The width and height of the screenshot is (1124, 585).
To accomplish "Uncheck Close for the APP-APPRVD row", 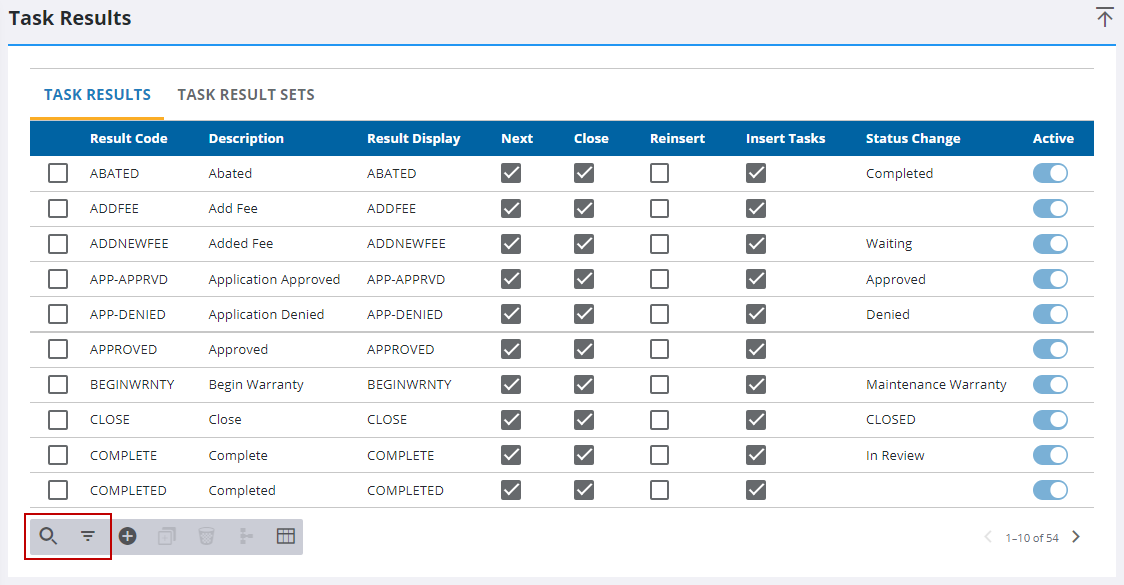I will pos(584,279).
